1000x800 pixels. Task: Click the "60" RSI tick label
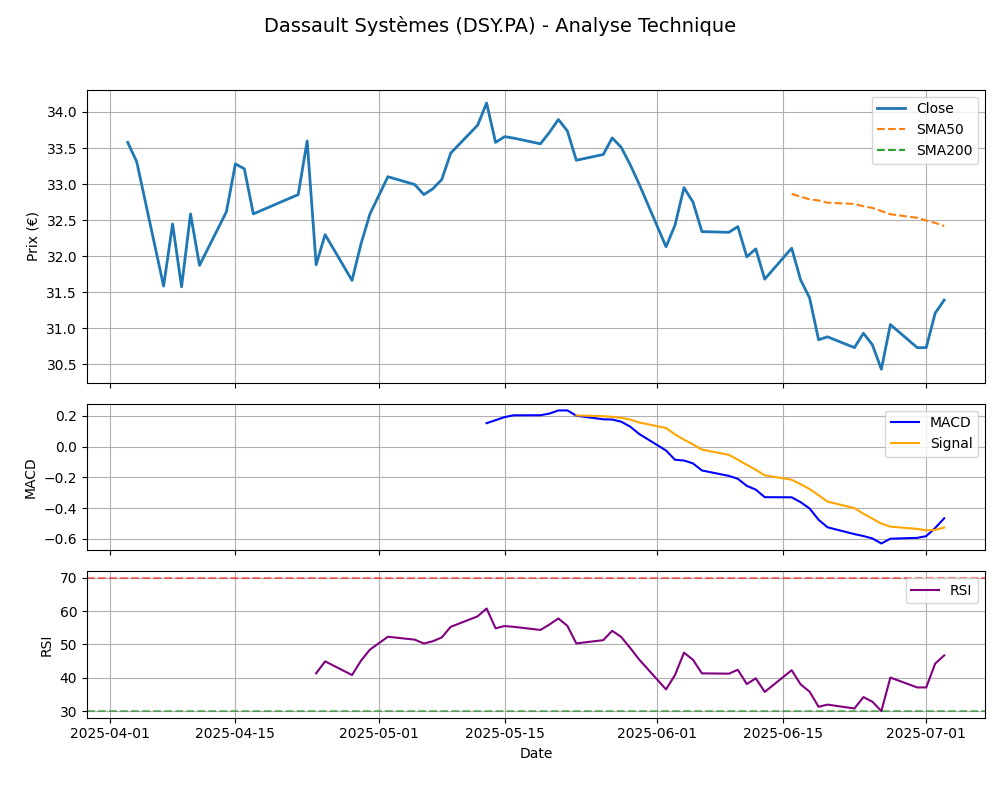pos(69,612)
